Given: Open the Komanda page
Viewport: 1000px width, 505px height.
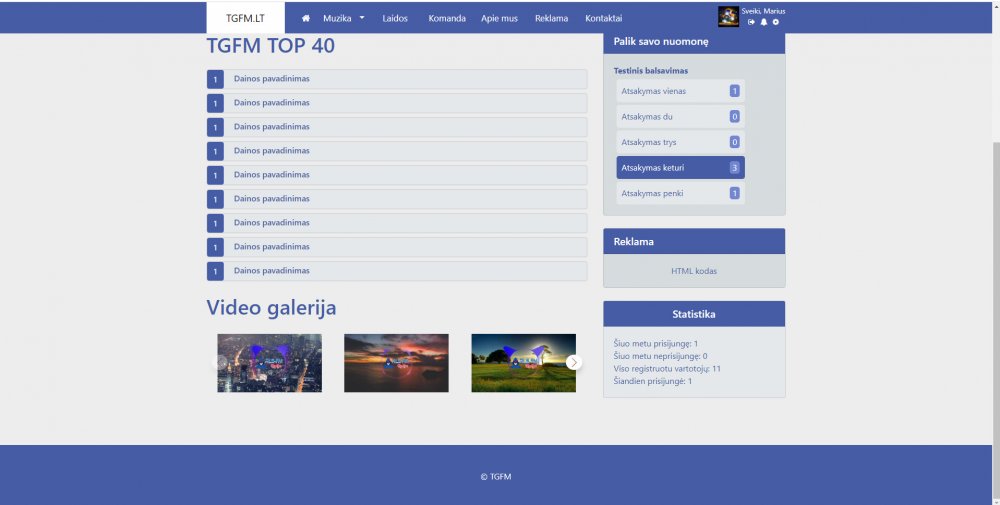Looking at the screenshot, I should tap(447, 18).
